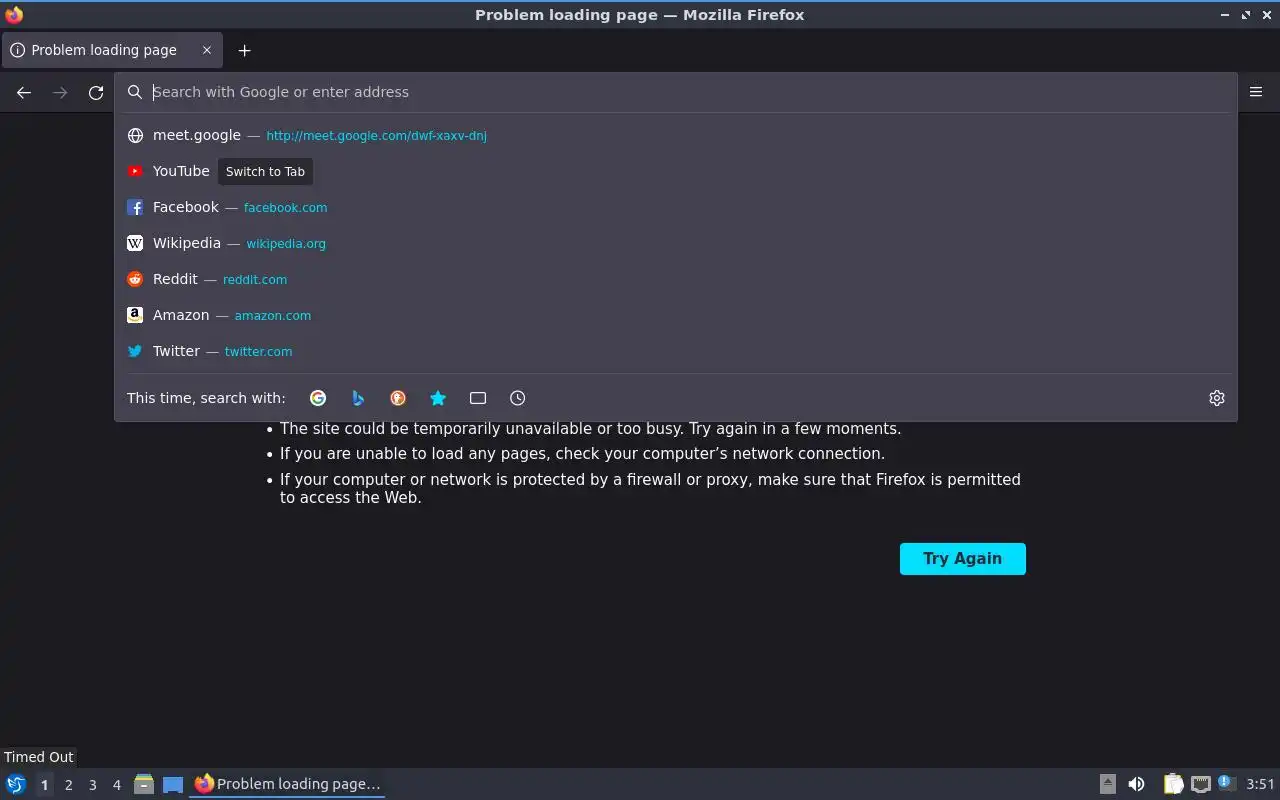
Task: Focus the address bar search field
Action: (x=676, y=92)
